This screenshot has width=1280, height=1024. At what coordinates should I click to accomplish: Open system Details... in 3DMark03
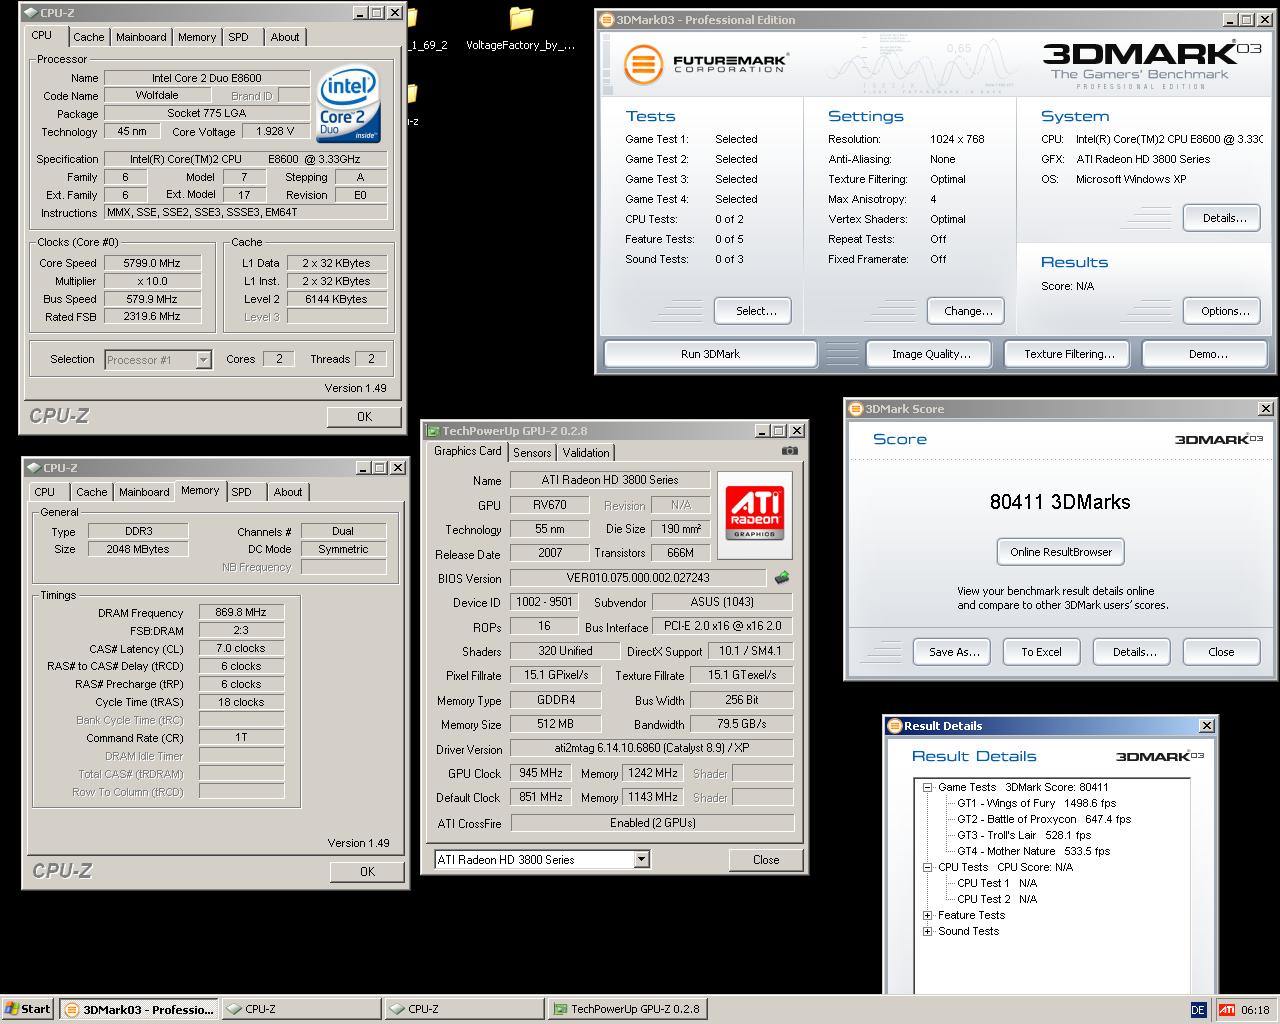1224,218
